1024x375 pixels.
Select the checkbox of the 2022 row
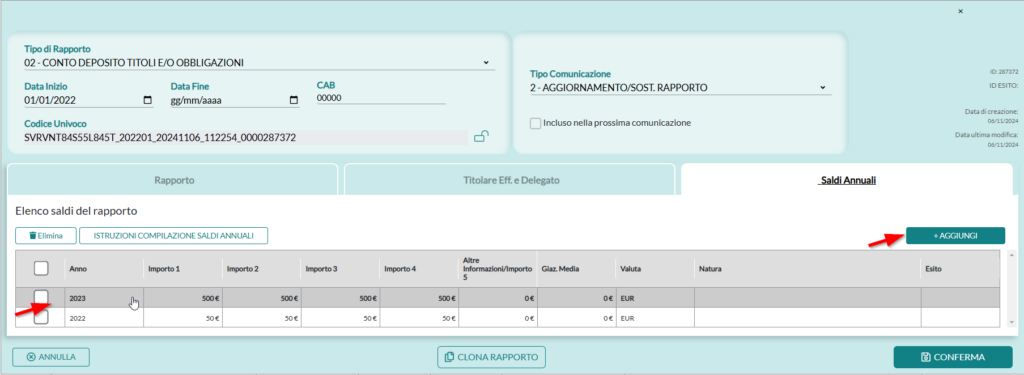[x=41, y=318]
